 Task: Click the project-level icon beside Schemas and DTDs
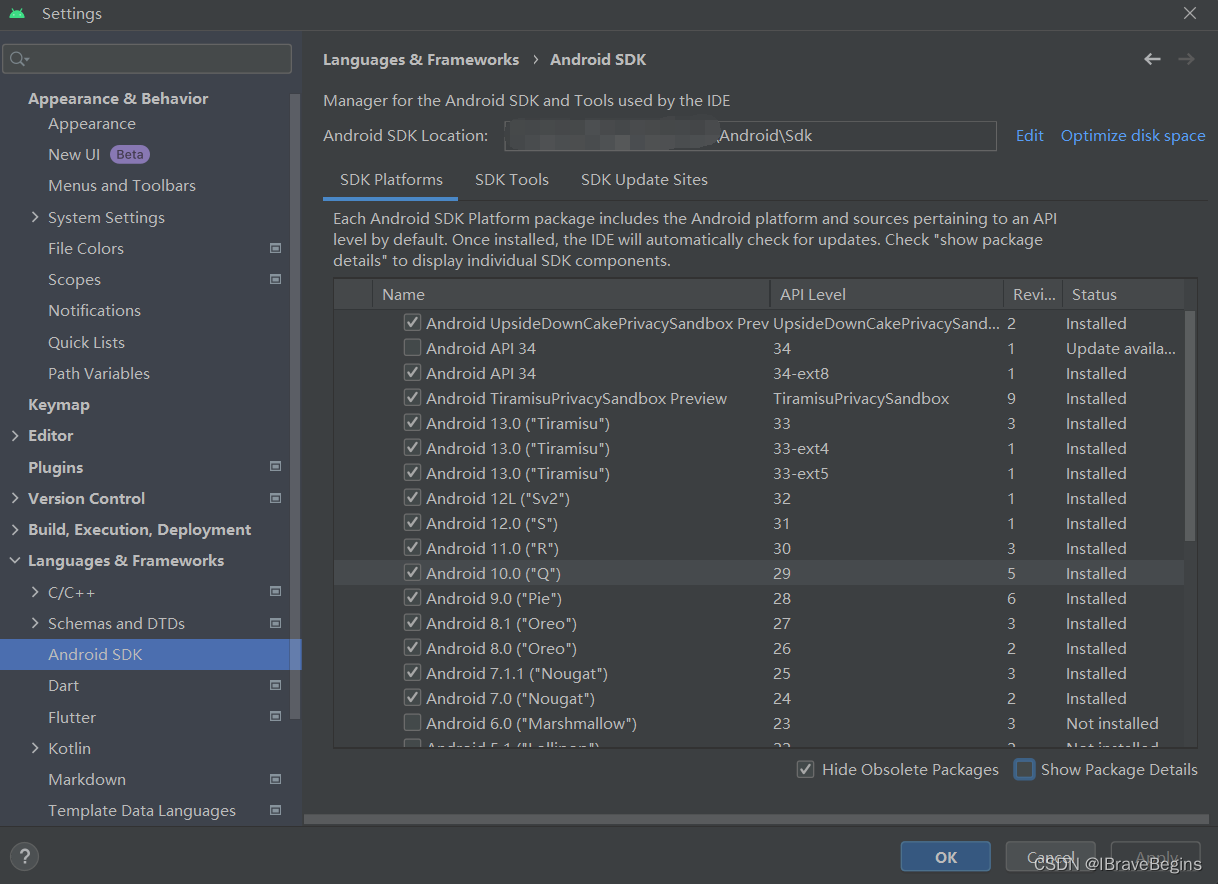pos(276,623)
